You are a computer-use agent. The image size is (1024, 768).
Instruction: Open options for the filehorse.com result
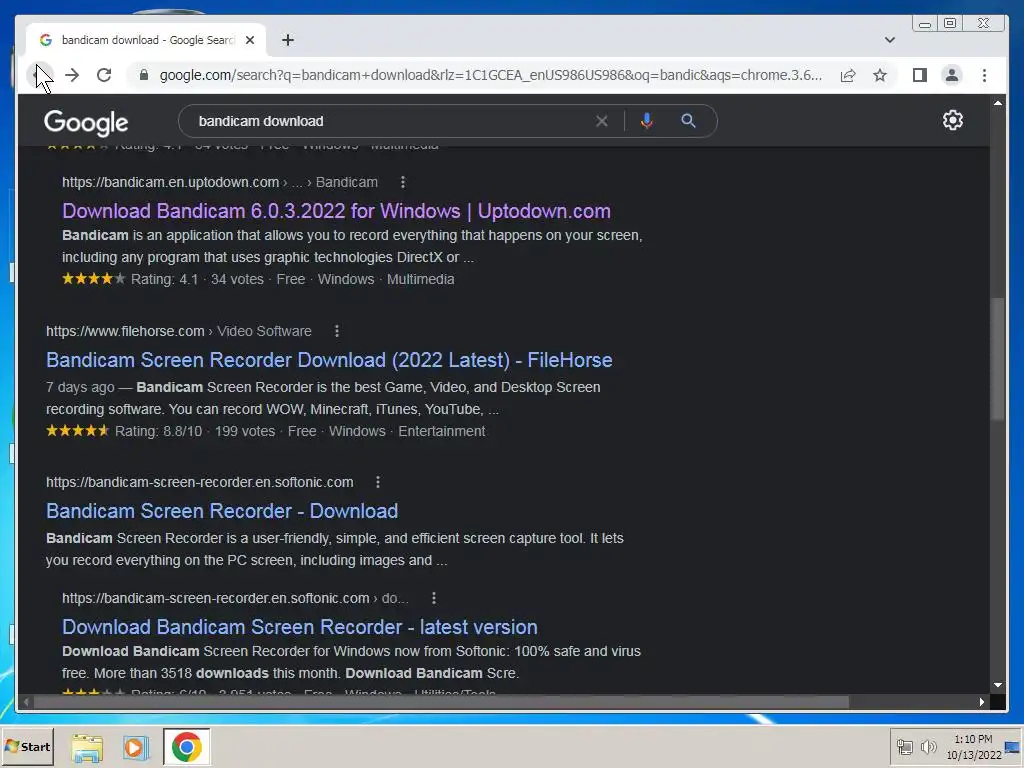click(x=336, y=331)
